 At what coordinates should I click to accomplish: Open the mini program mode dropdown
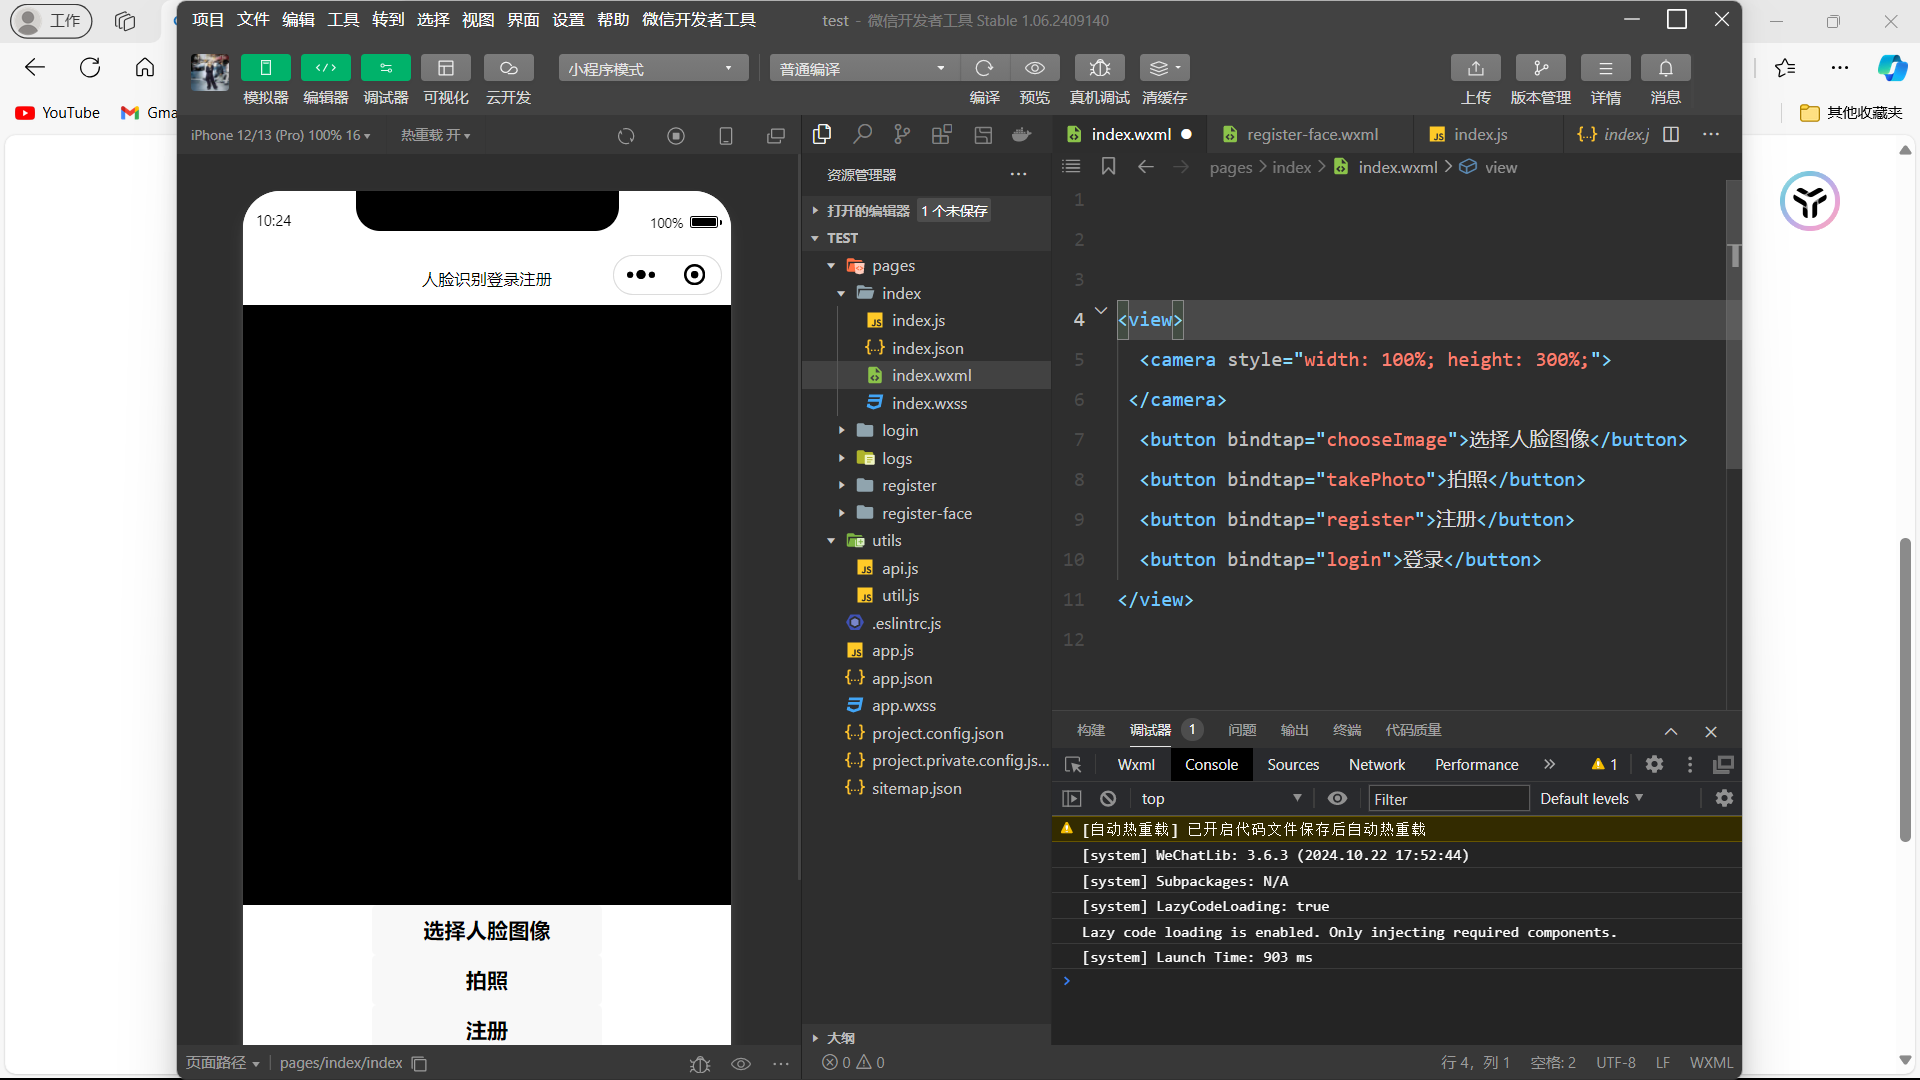652,69
